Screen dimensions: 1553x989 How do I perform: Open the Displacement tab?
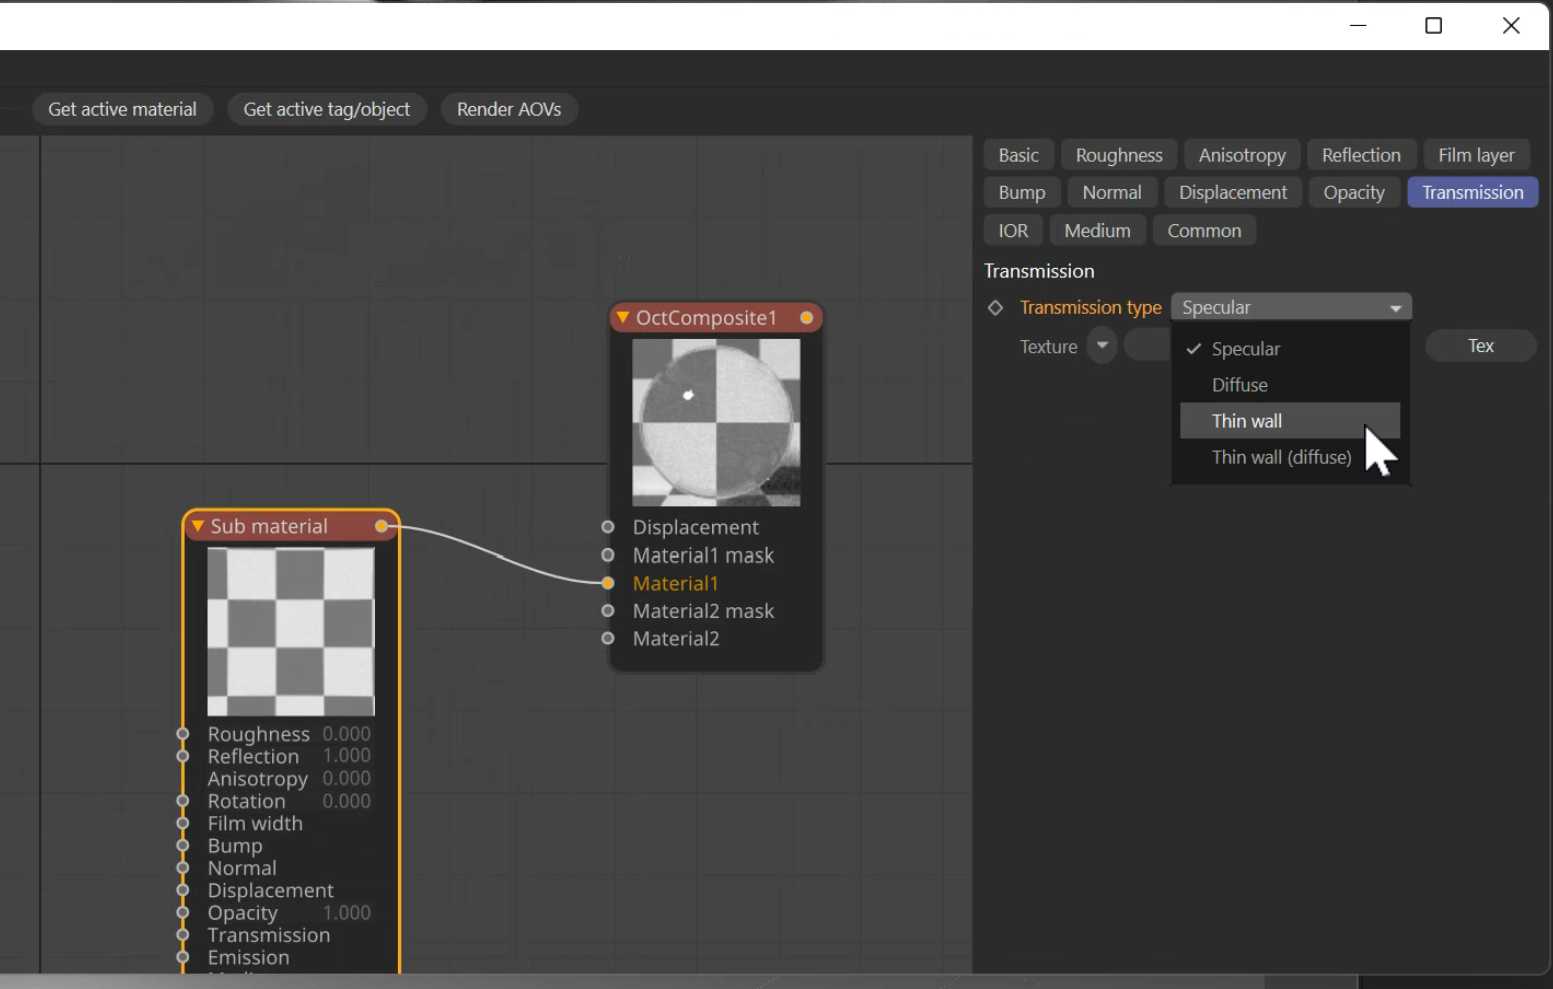coord(1233,192)
